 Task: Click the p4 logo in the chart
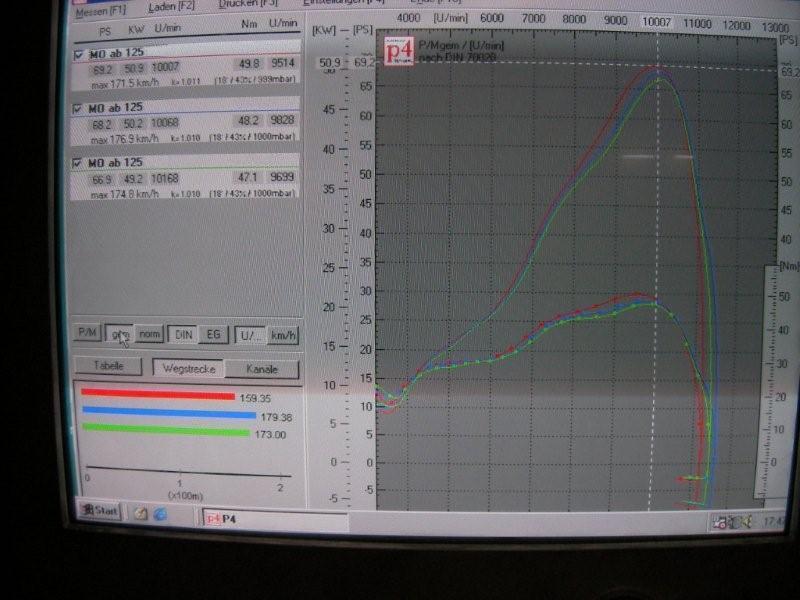397,51
